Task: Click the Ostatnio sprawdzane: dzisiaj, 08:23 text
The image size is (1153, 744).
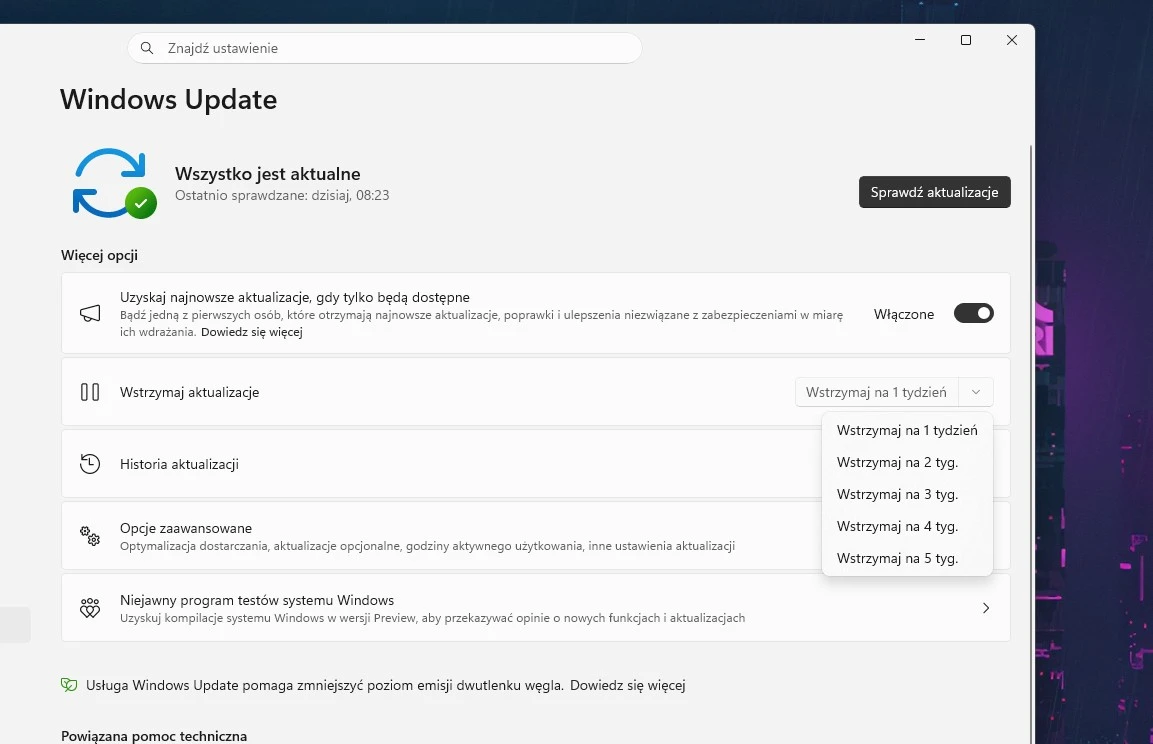Action: click(x=282, y=196)
